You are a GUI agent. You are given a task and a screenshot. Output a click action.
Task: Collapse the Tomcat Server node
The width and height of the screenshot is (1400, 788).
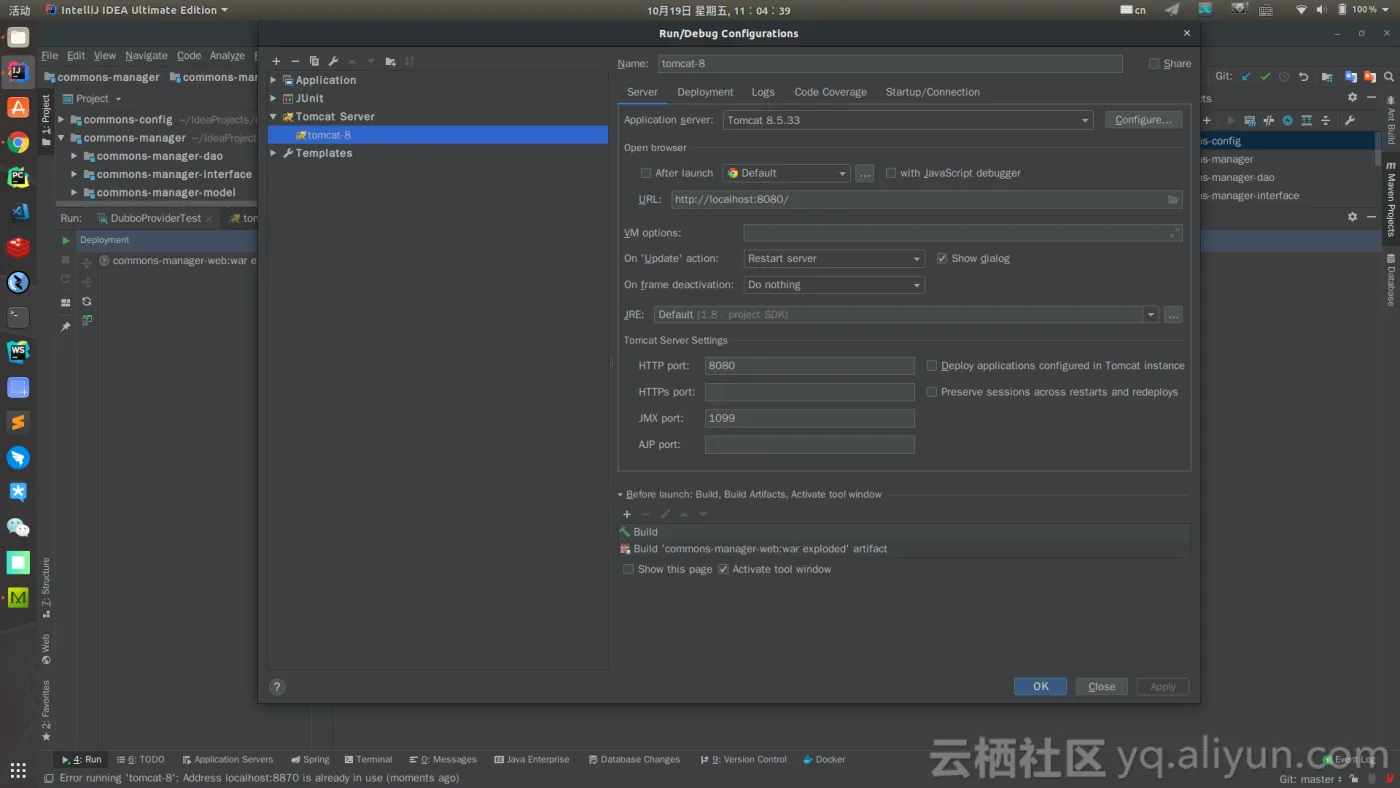point(274,117)
